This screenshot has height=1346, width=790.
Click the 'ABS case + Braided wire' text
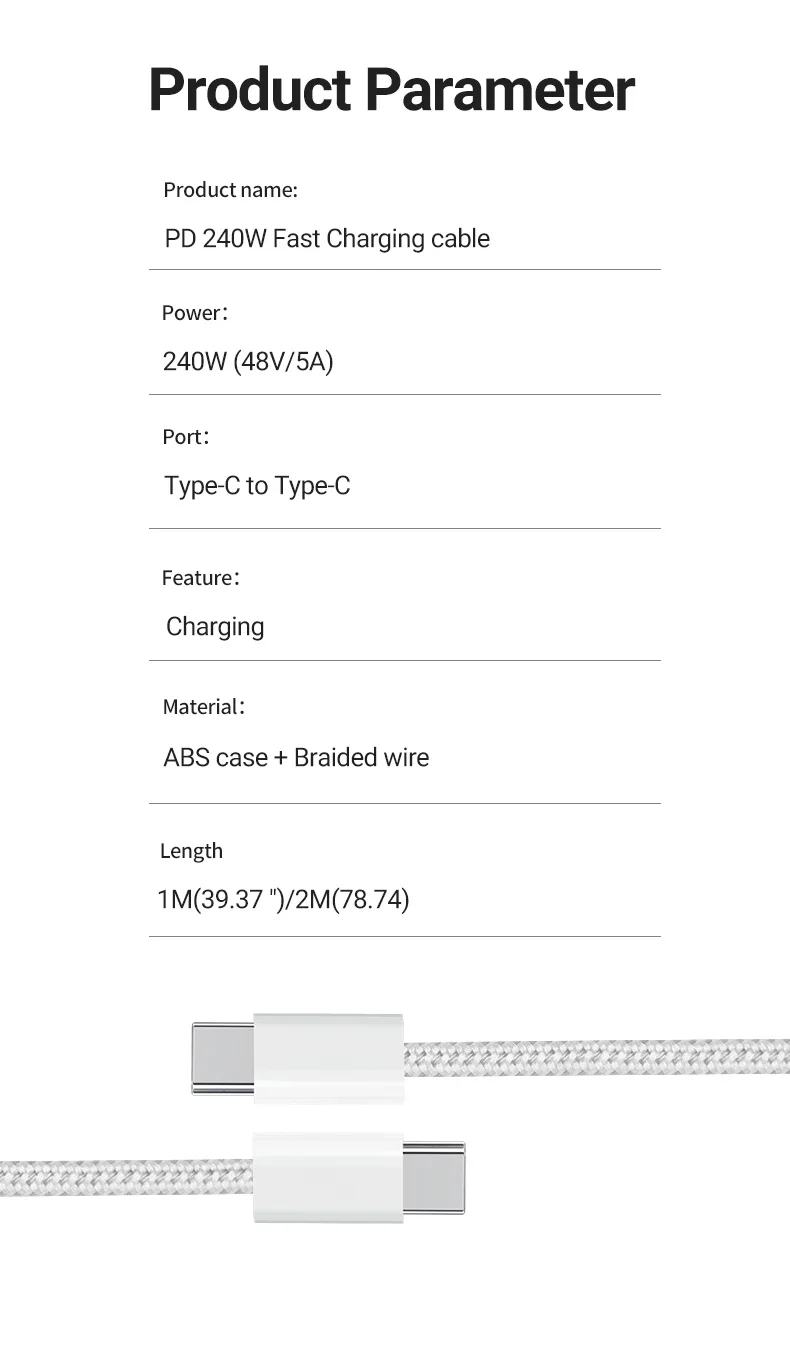(296, 757)
